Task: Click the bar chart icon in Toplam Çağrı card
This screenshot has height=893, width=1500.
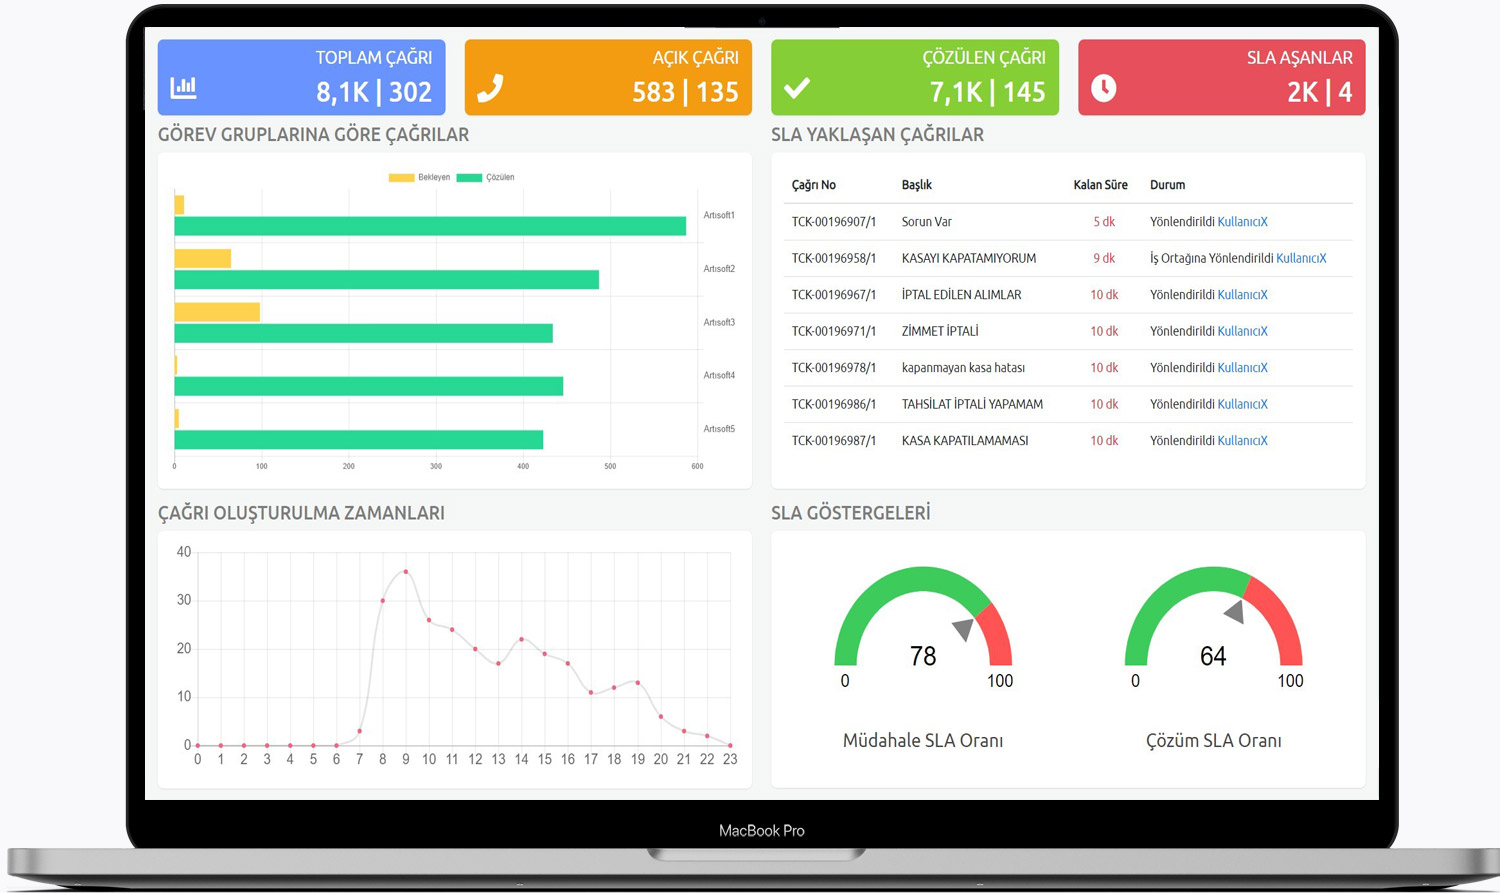Action: 184,88
